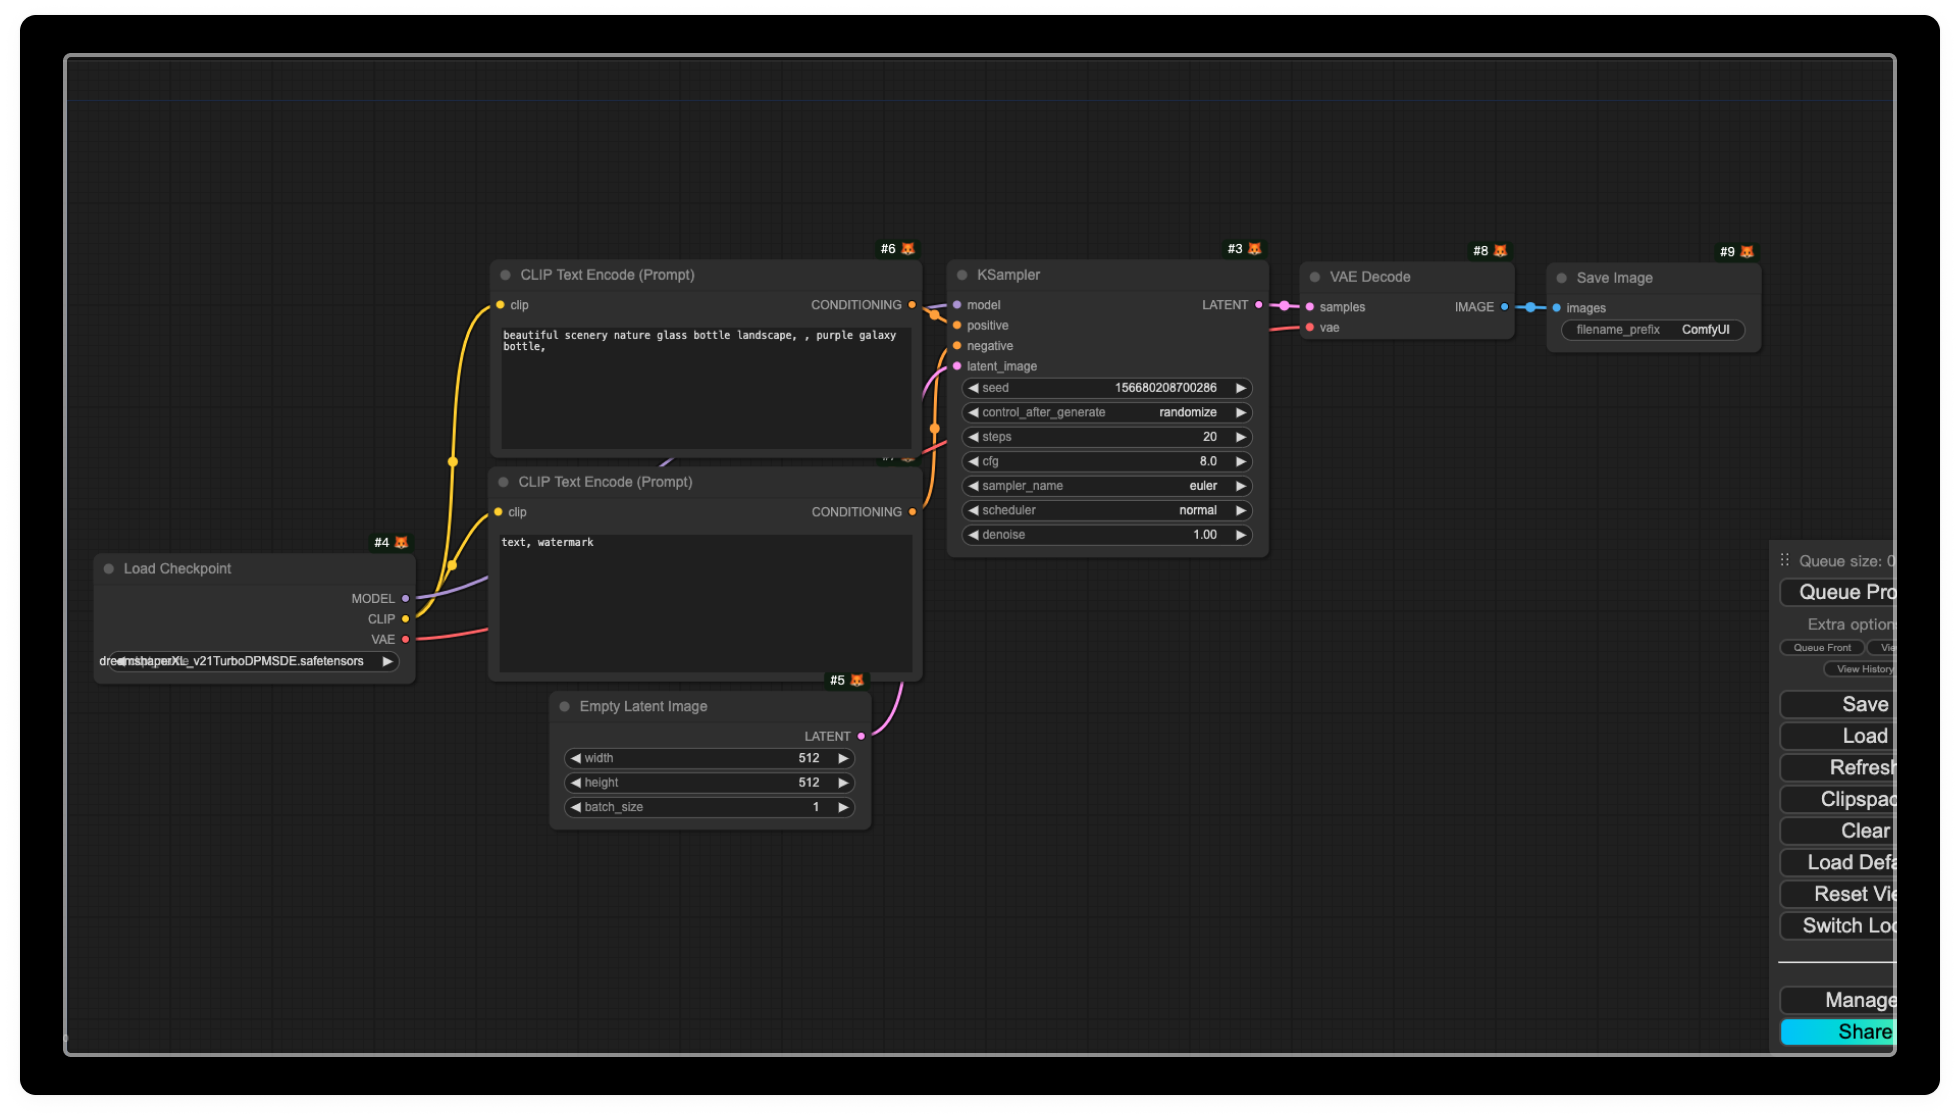Click the View History option
1960x1120 pixels.
(1861, 669)
